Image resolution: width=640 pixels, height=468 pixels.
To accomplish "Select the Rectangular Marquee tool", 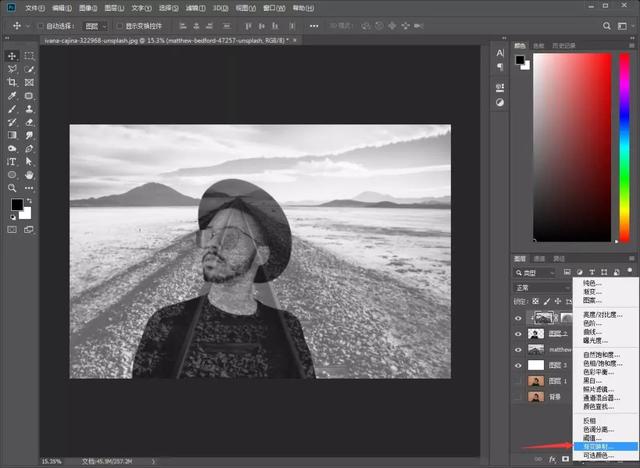I will [x=29, y=56].
